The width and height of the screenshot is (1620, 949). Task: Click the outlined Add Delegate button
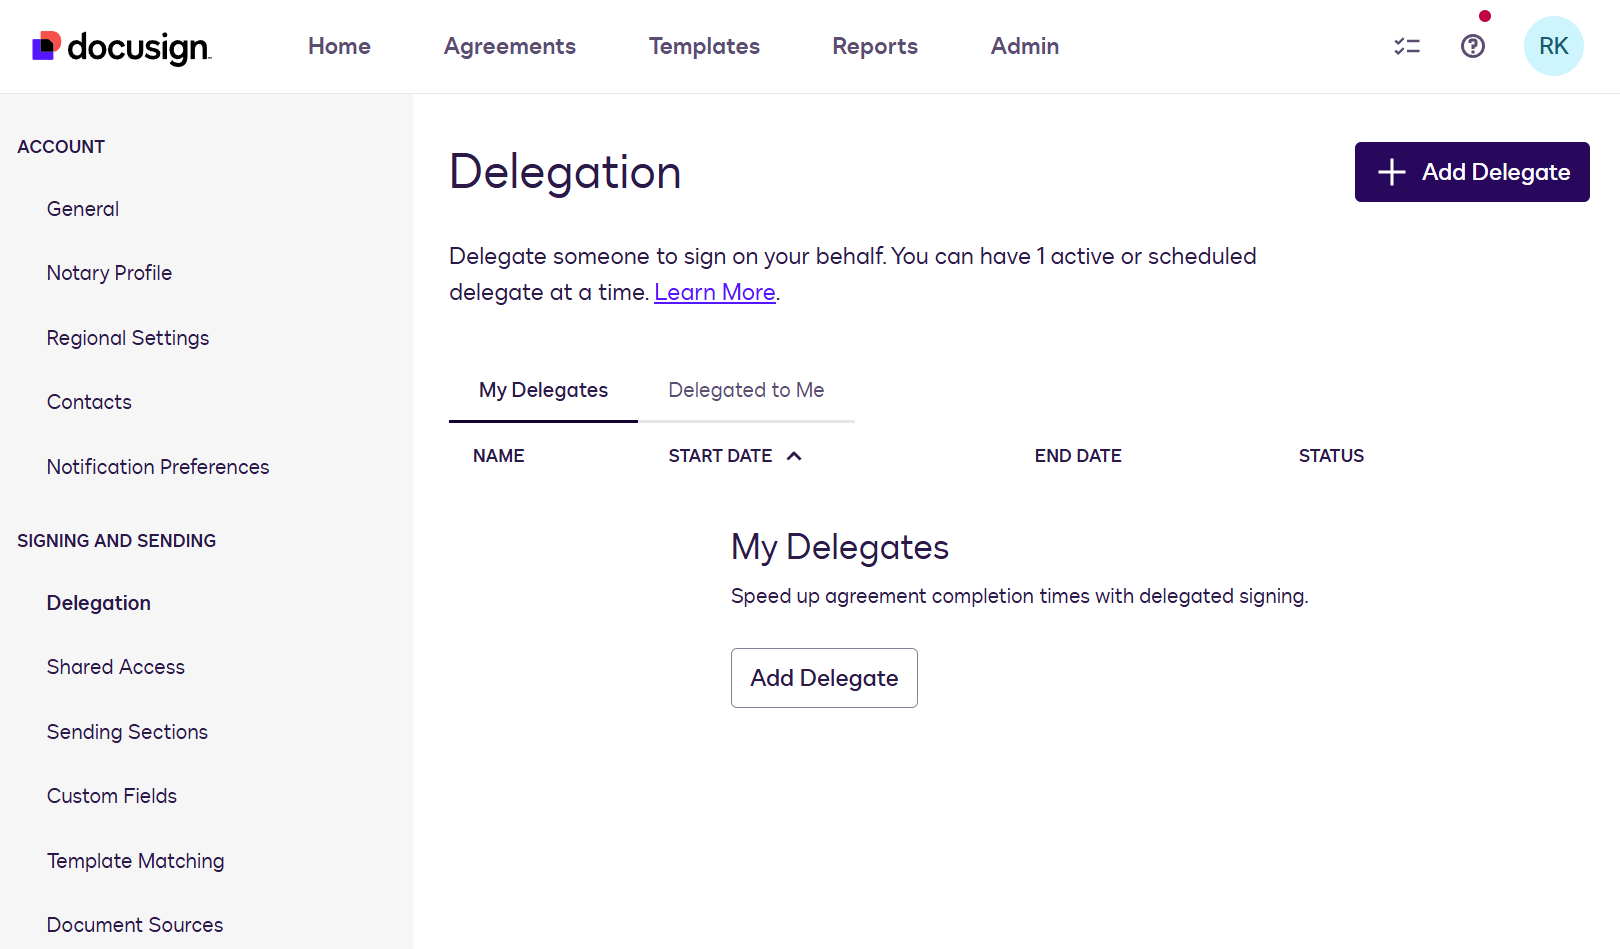[x=824, y=678]
